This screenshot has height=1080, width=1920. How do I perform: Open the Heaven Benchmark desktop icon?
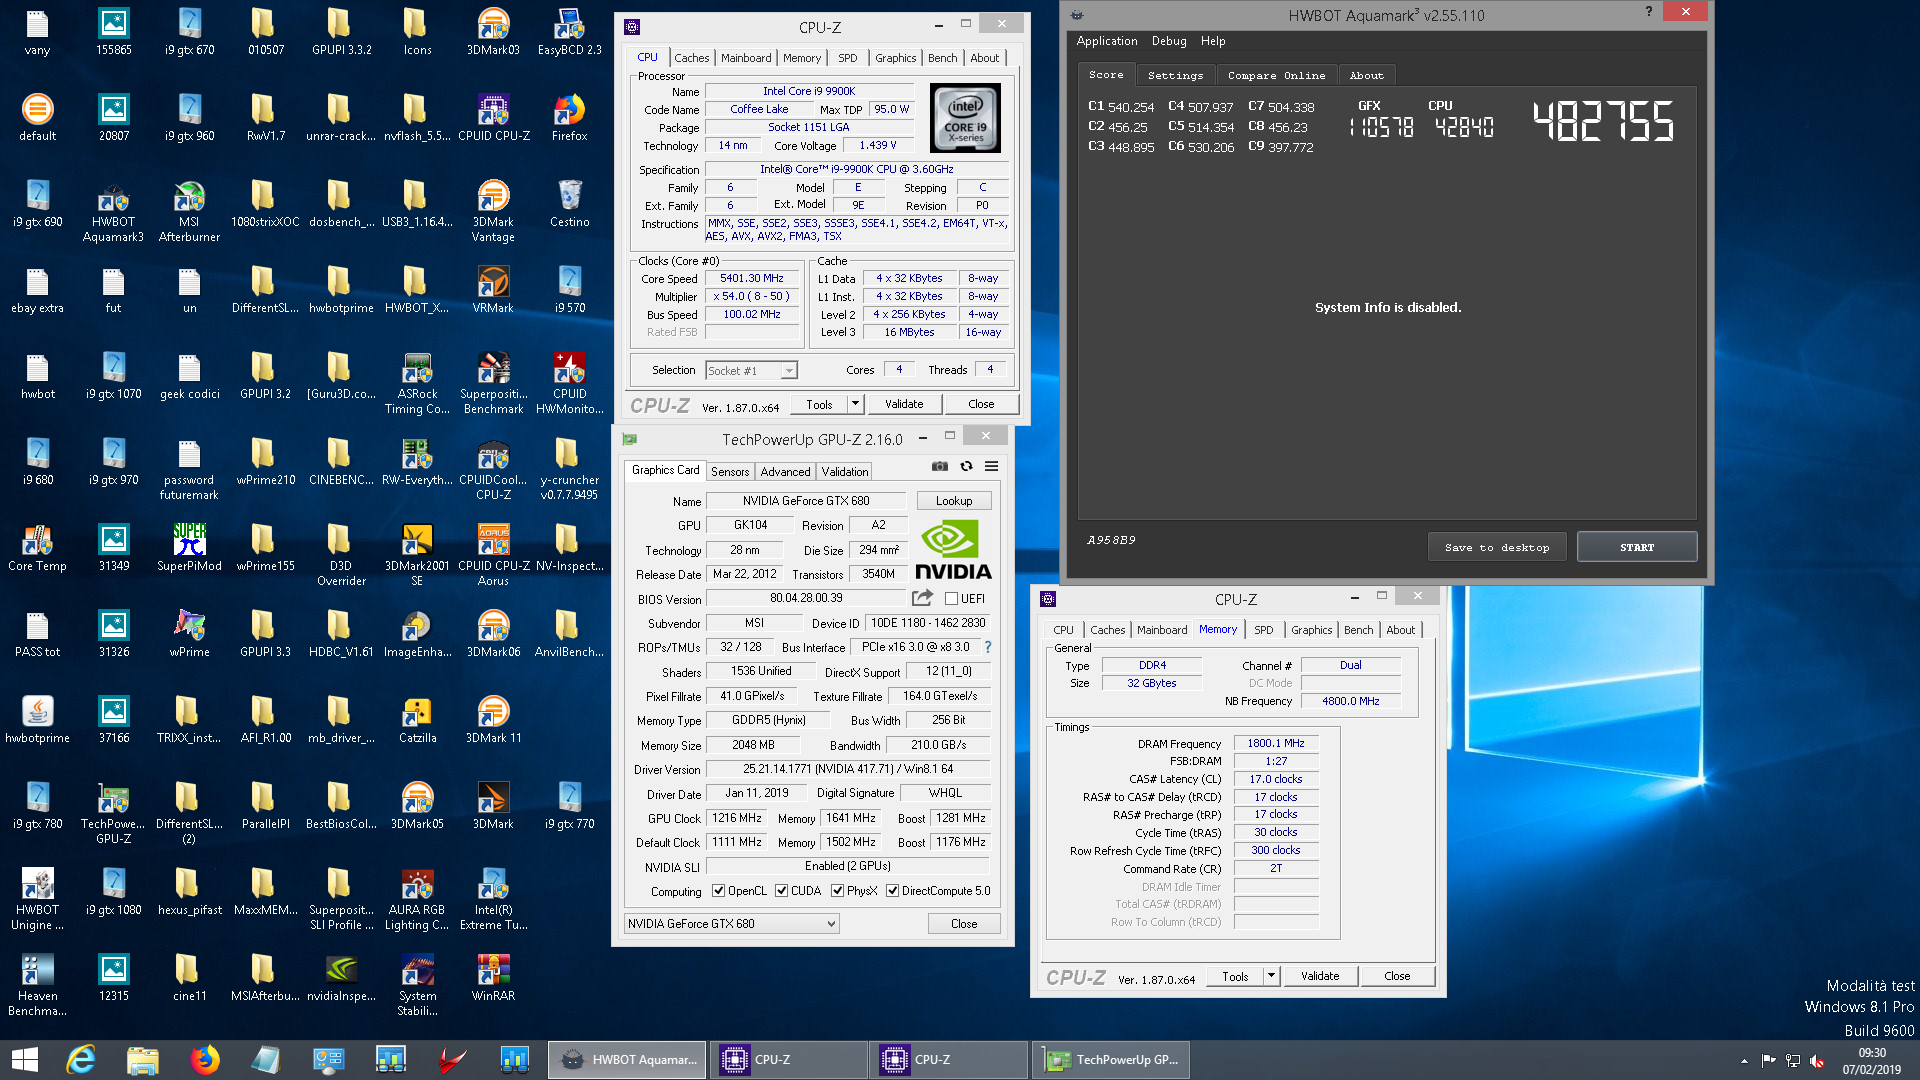37,987
